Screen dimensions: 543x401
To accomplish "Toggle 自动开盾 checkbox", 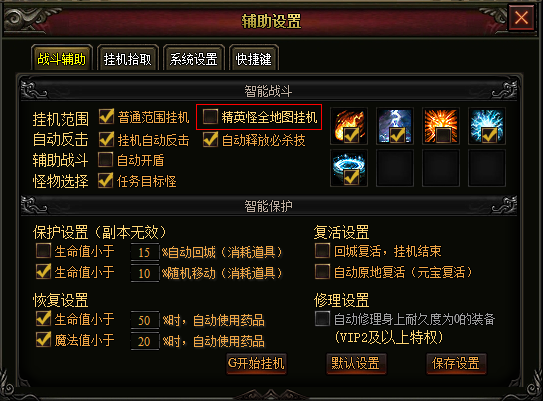I will (x=105, y=160).
